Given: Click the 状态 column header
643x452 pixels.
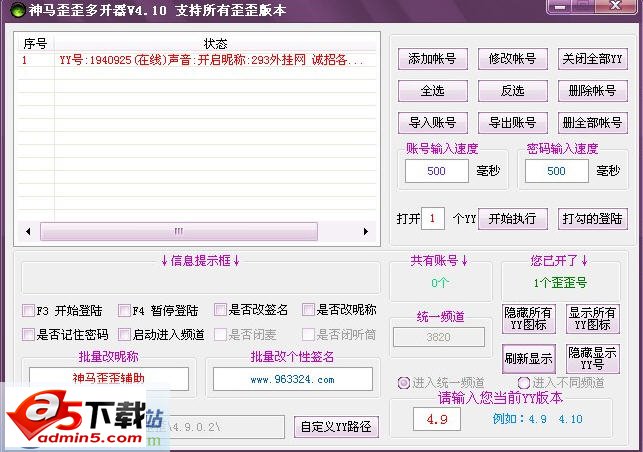Looking at the screenshot, I should [215, 43].
